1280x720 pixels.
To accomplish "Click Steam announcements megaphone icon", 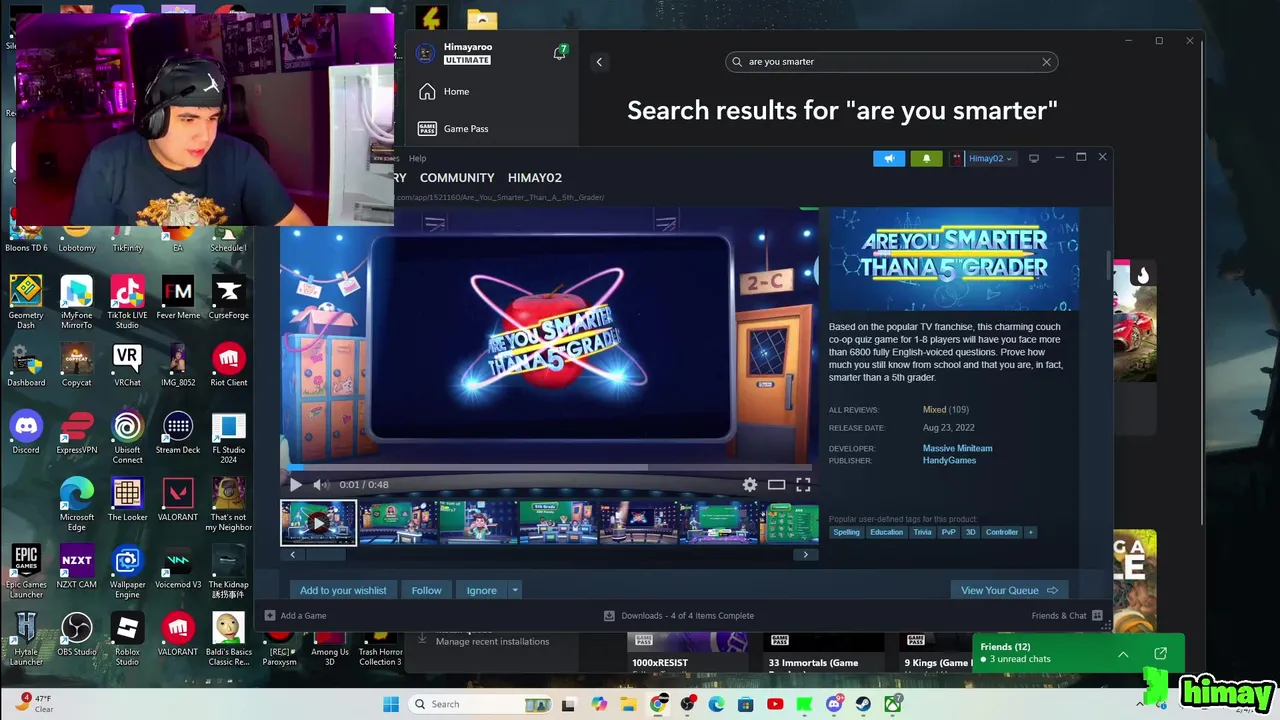I will click(x=889, y=158).
